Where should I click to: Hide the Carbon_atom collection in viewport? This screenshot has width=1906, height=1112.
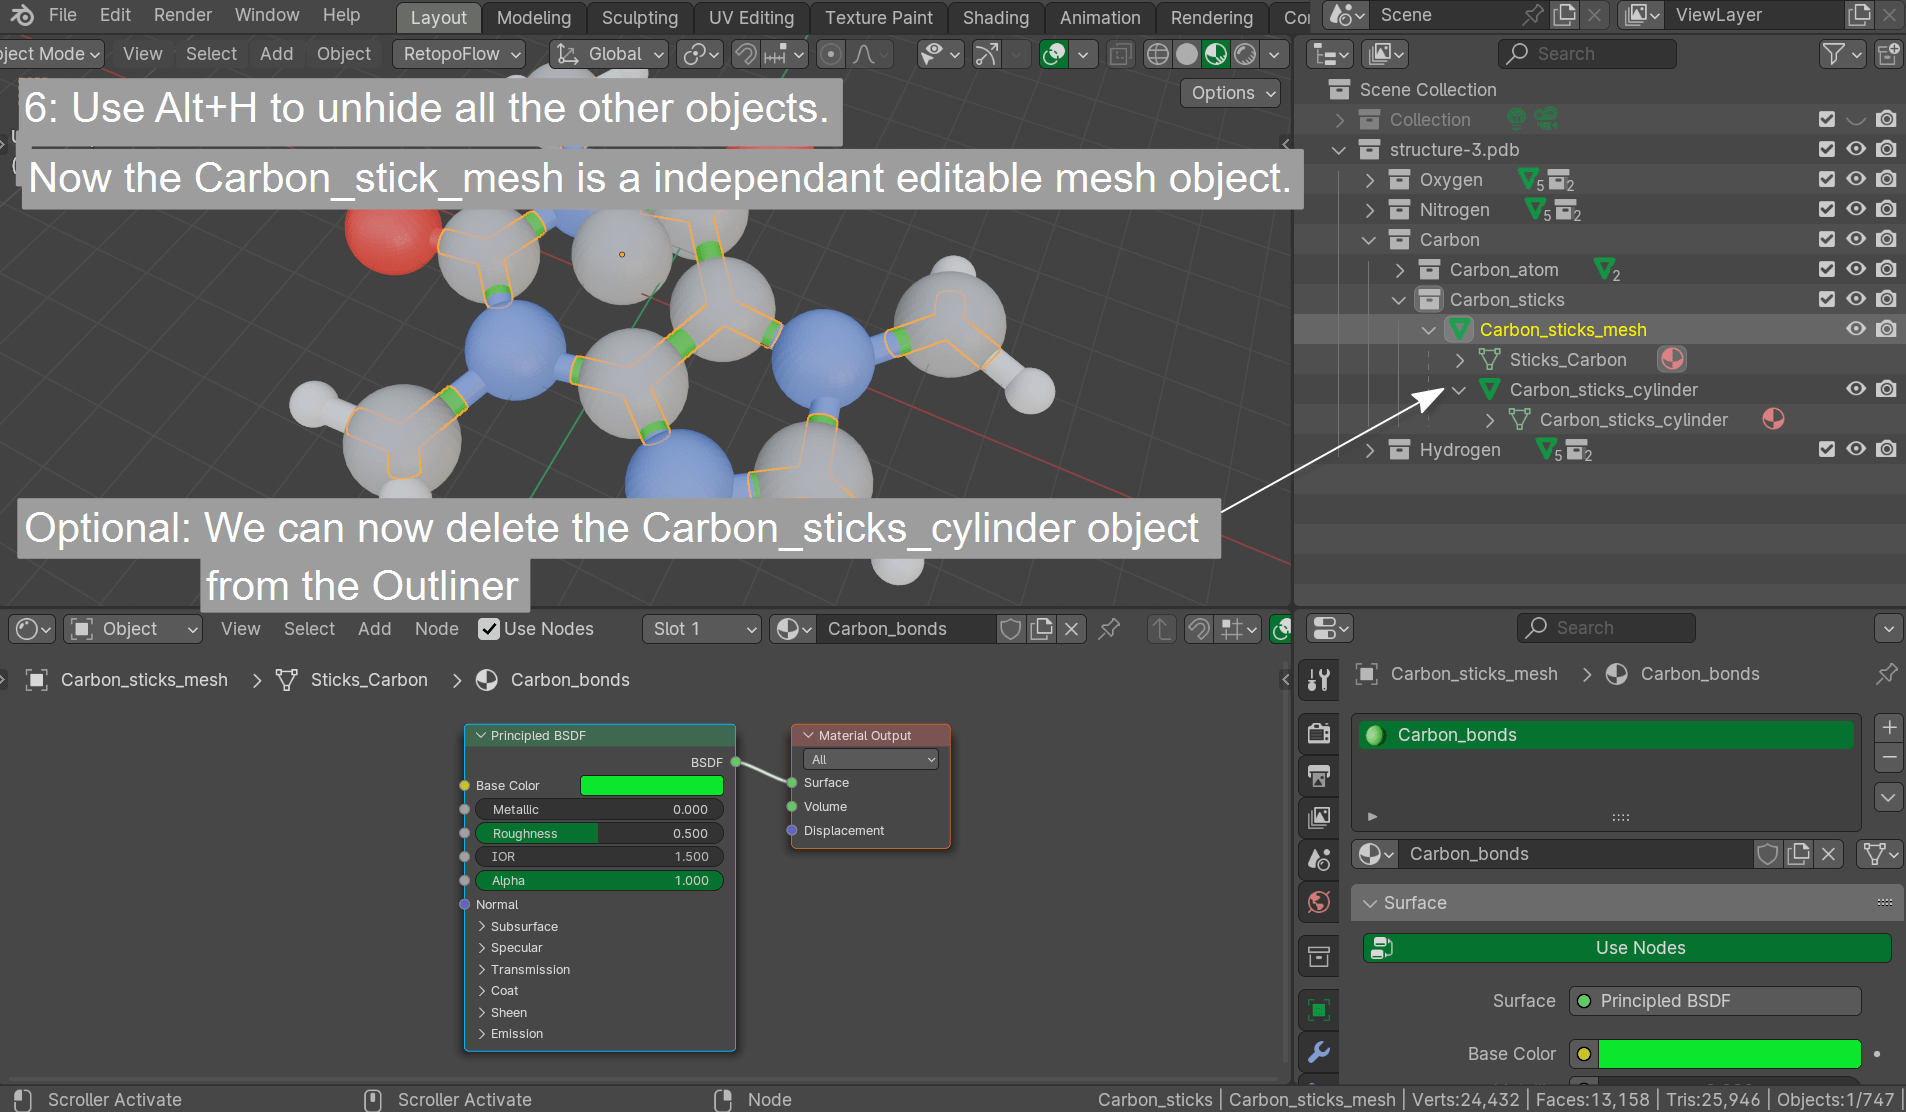point(1856,269)
